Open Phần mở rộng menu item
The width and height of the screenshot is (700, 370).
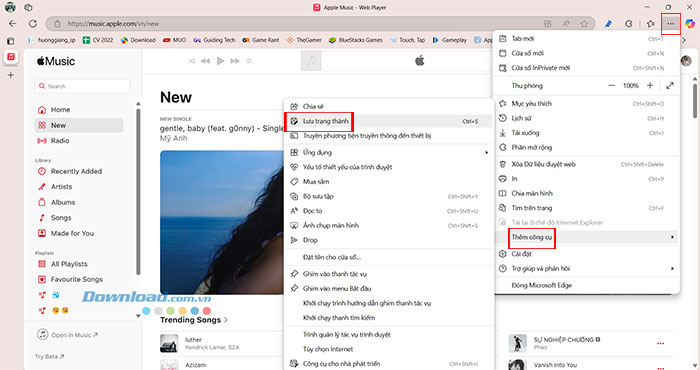click(x=587, y=147)
